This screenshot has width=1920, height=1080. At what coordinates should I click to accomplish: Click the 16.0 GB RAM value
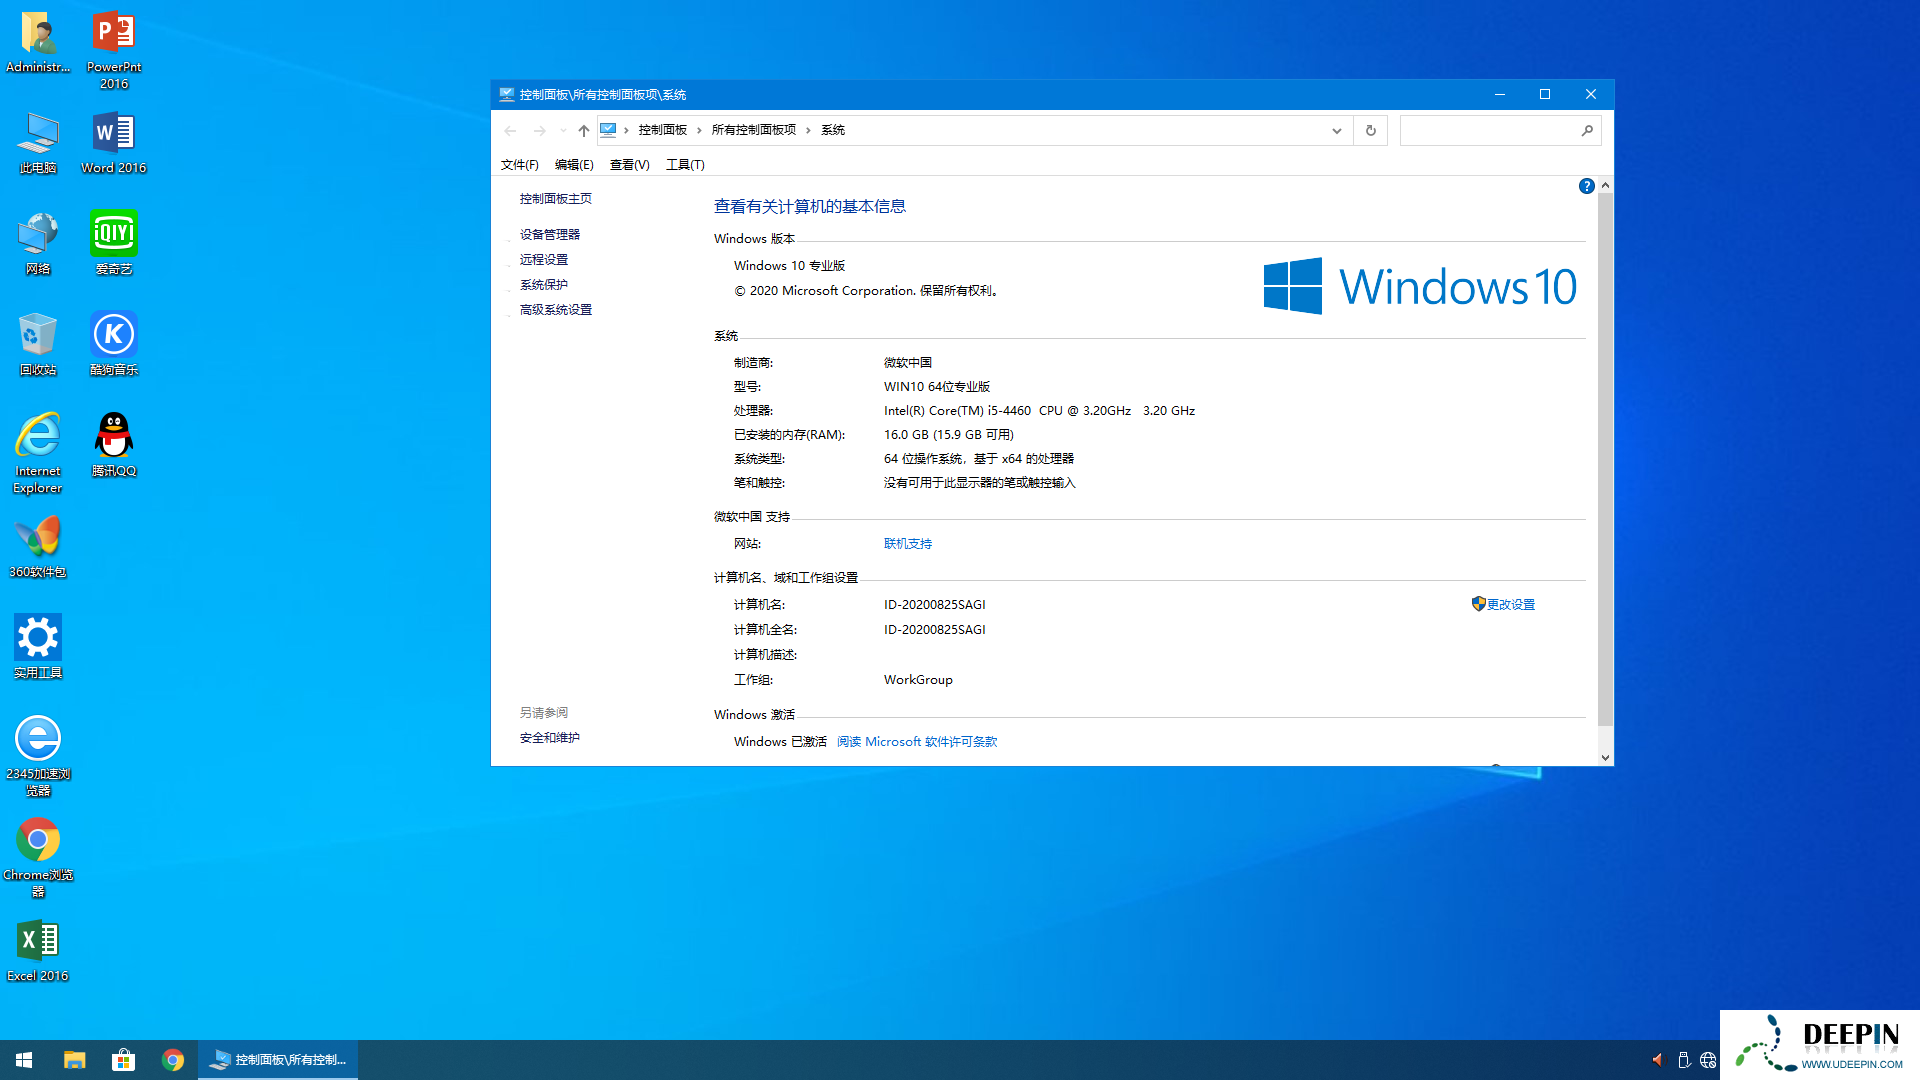tap(949, 435)
